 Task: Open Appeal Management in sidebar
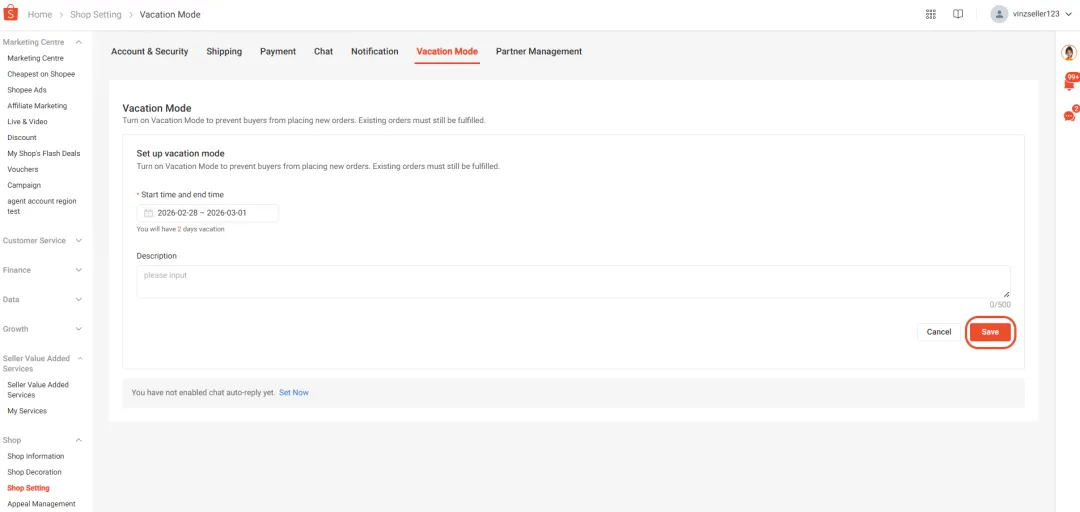pyautogui.click(x=41, y=504)
